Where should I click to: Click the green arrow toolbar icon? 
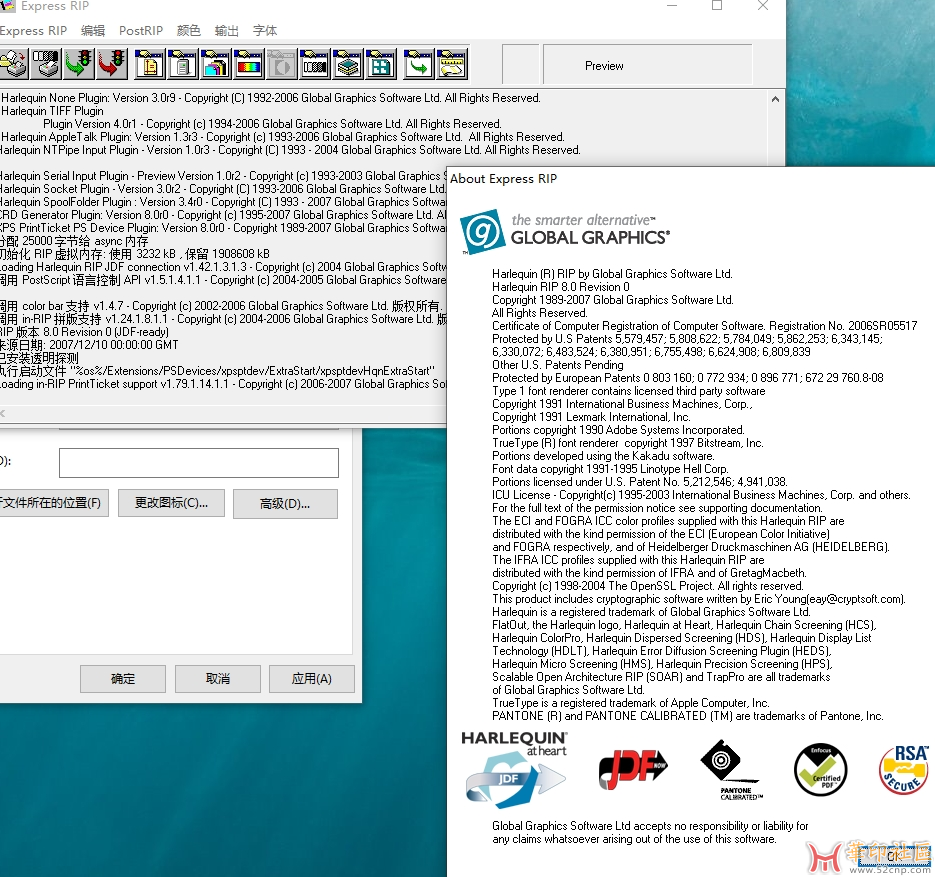tap(418, 65)
